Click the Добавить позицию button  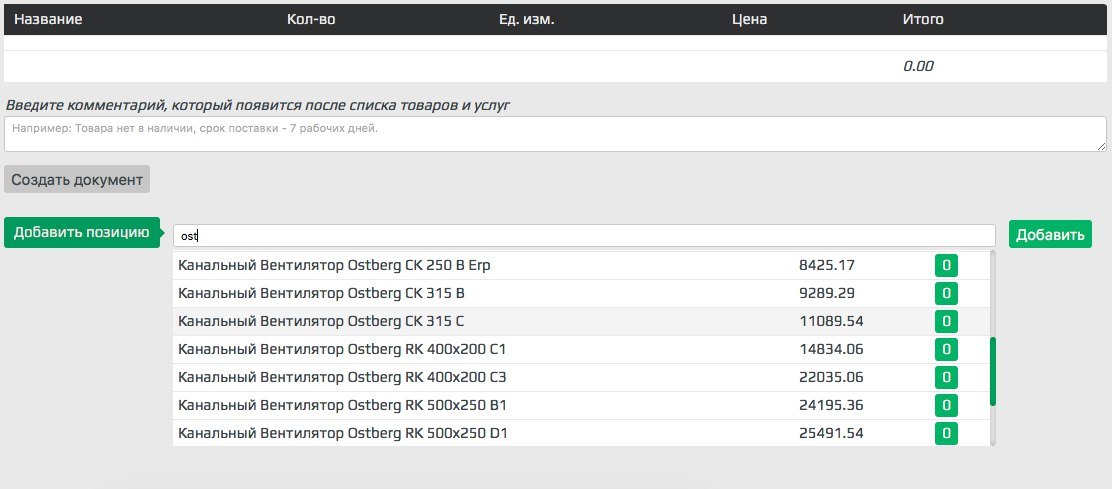click(x=82, y=232)
